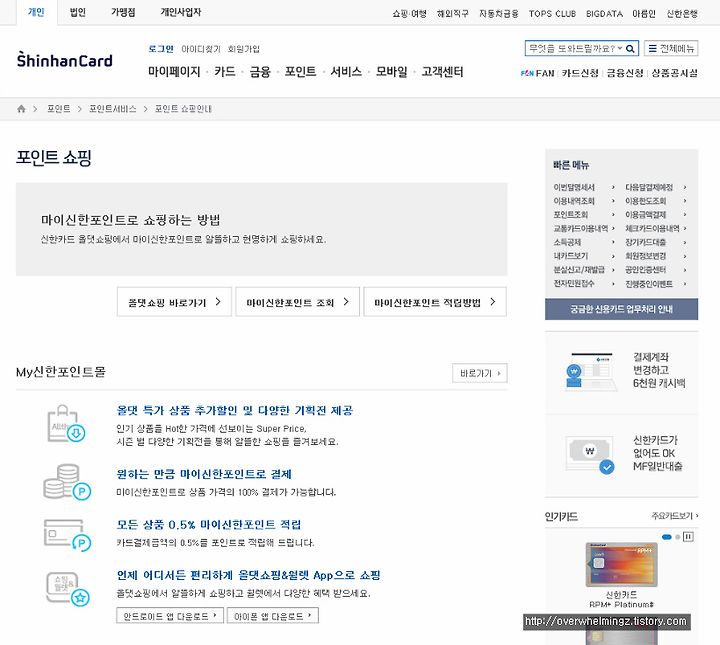Open BIGDATA top link
Viewport: 720px width, 645px height.
[x=604, y=14]
